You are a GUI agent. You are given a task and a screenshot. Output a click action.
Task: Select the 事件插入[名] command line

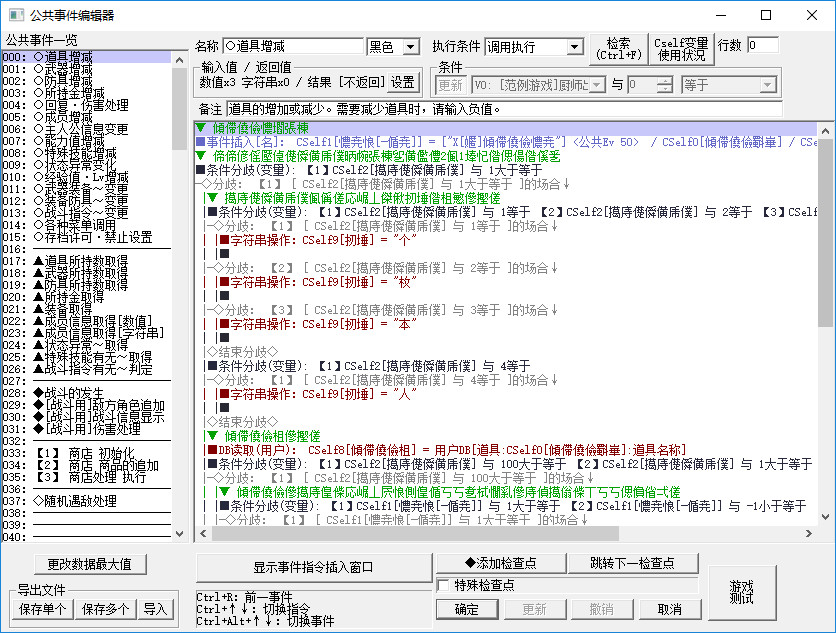point(505,142)
